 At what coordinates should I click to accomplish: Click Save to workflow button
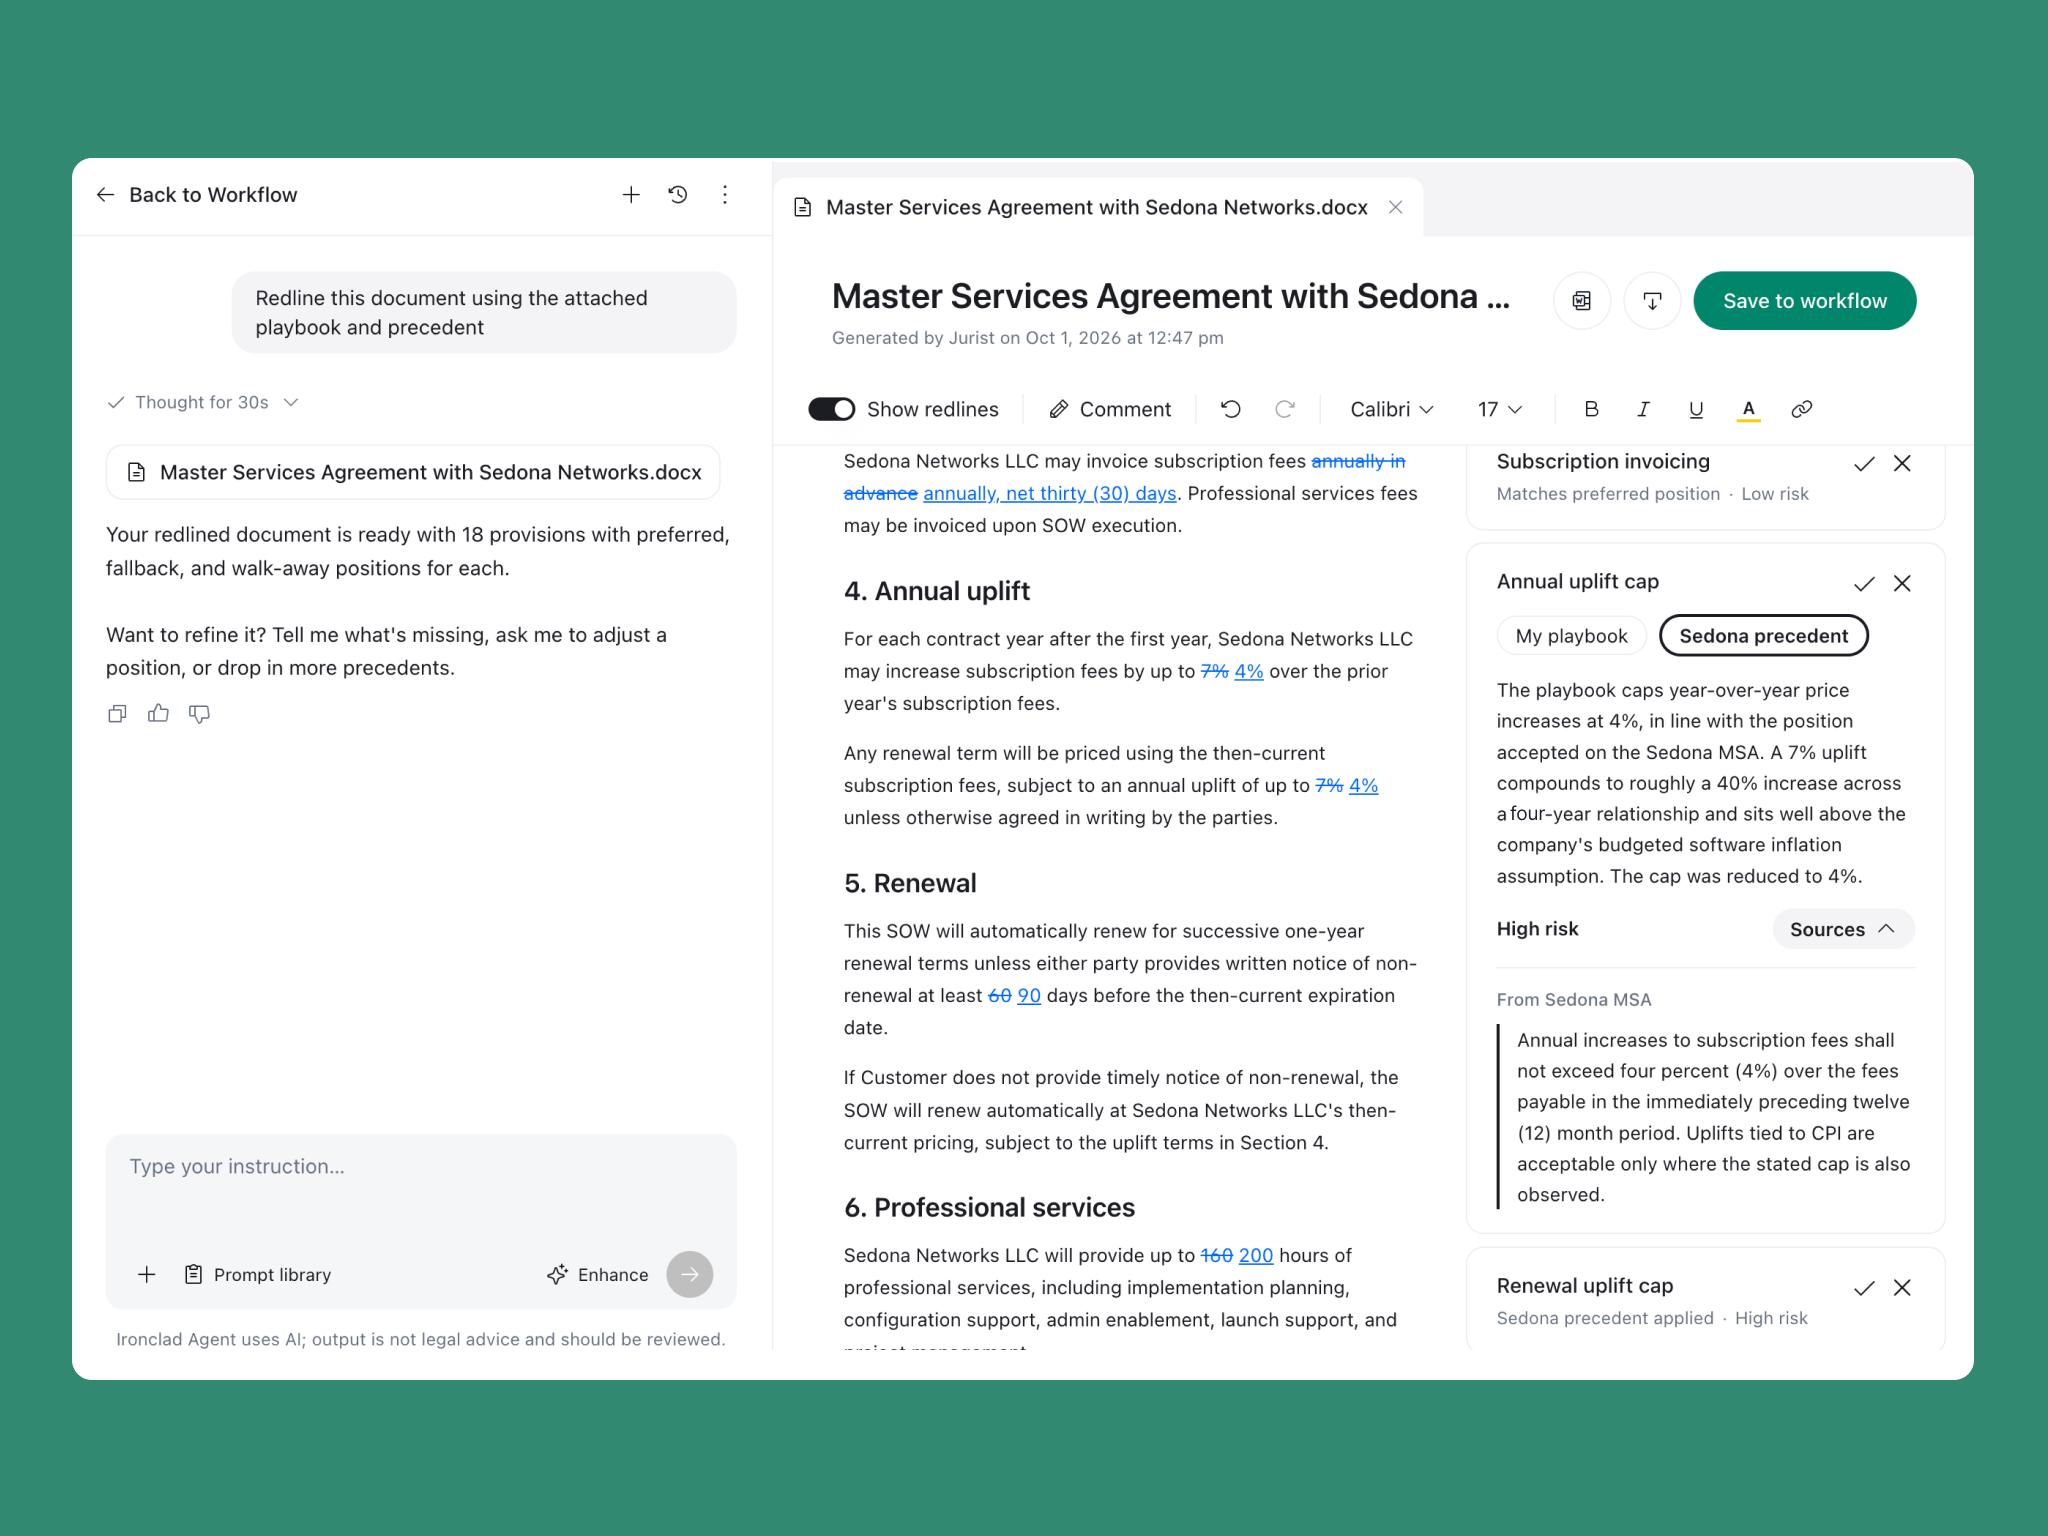point(1804,301)
